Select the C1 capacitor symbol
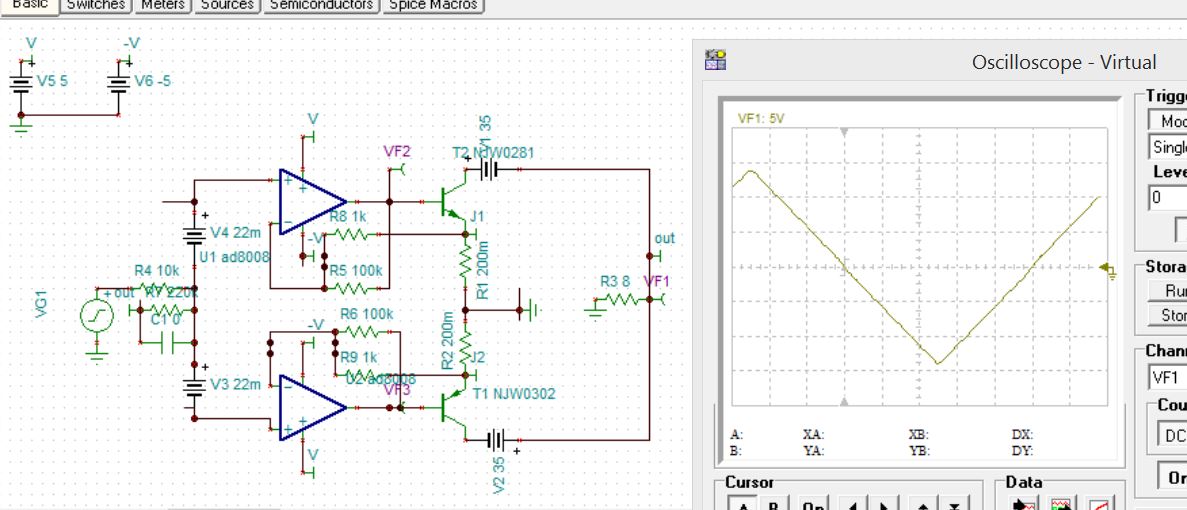The width and height of the screenshot is (1187, 510). pos(168,342)
